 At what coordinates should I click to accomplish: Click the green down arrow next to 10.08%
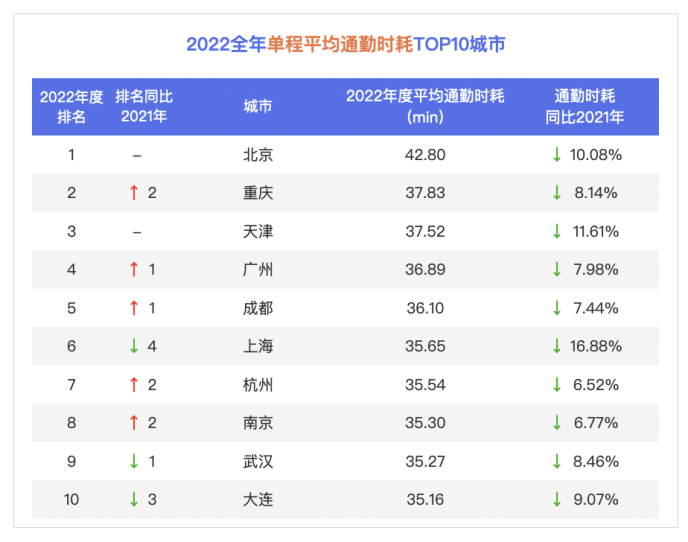557,155
